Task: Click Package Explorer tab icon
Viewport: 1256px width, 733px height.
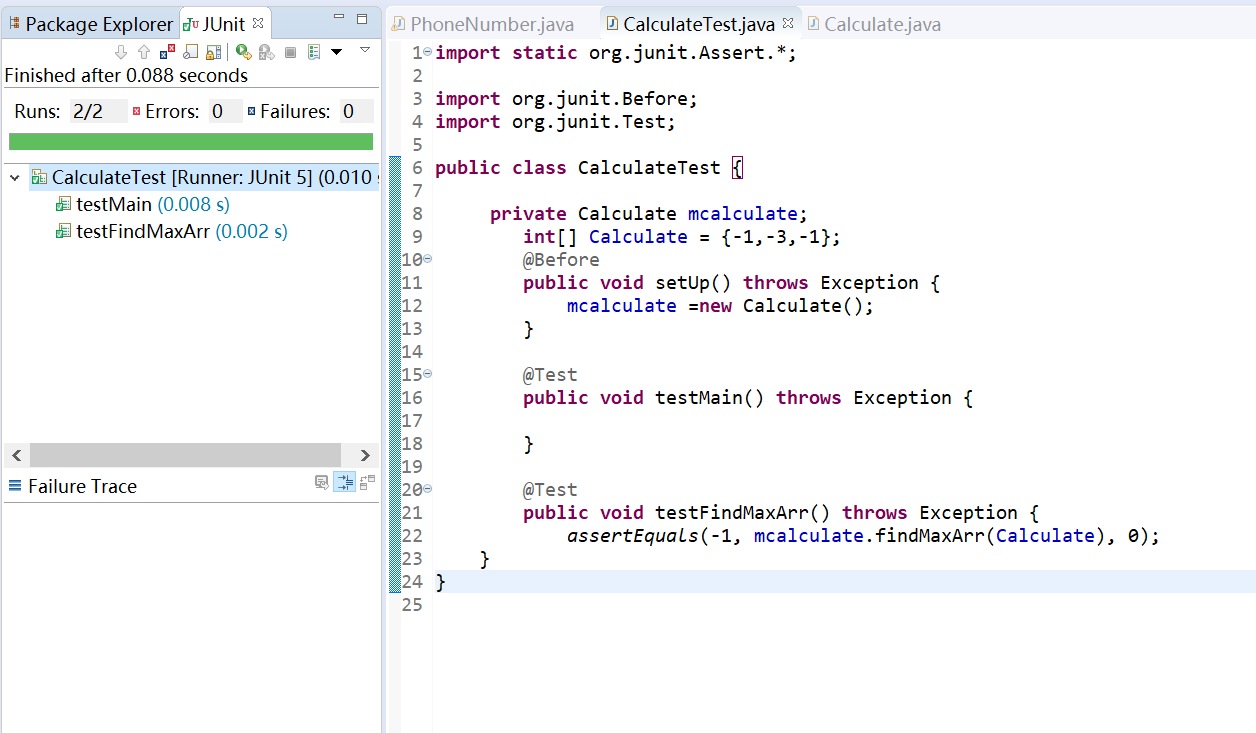Action: tap(14, 24)
